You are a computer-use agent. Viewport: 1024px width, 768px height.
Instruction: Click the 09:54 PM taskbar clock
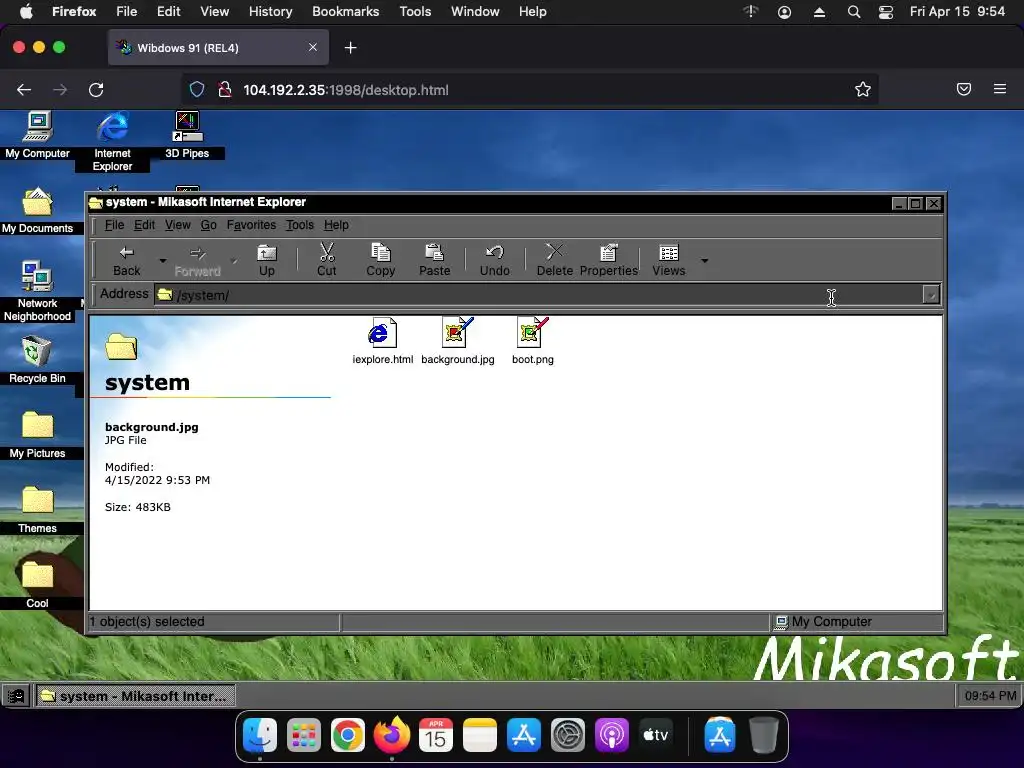[x=990, y=696]
